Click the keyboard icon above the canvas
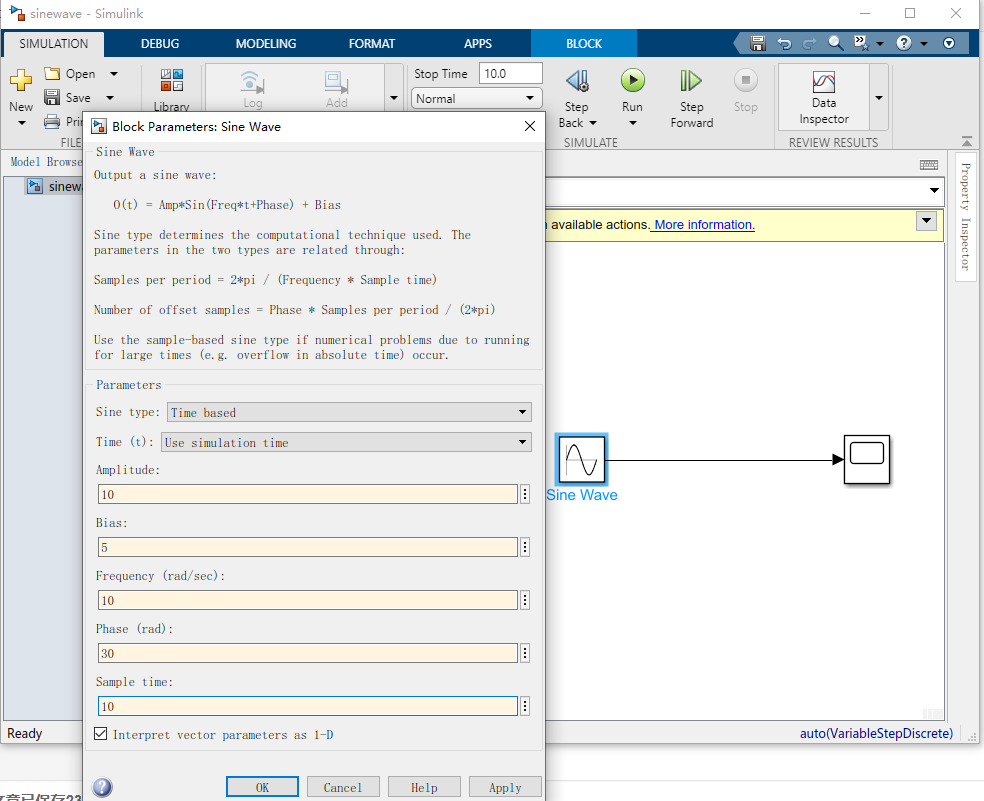The image size is (984, 801). click(x=929, y=165)
